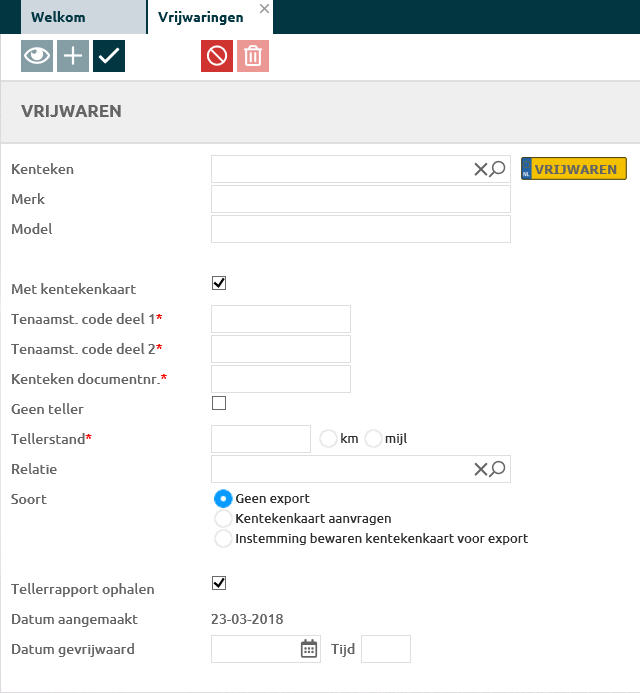Select Instemming bewaren kentekenkaart voor export
Screen dimensions: 640x693
coord(224,538)
